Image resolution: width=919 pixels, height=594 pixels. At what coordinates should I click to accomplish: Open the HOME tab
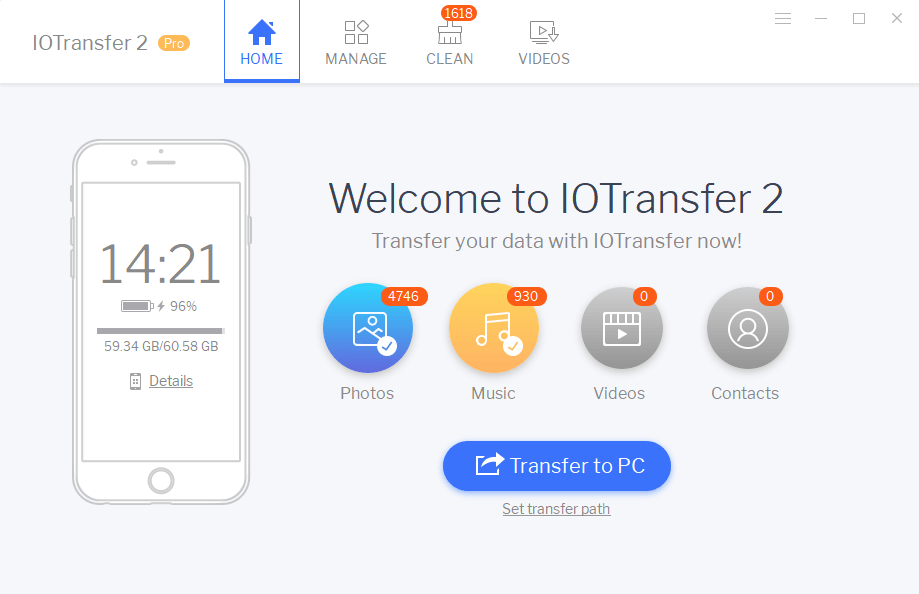point(261,41)
